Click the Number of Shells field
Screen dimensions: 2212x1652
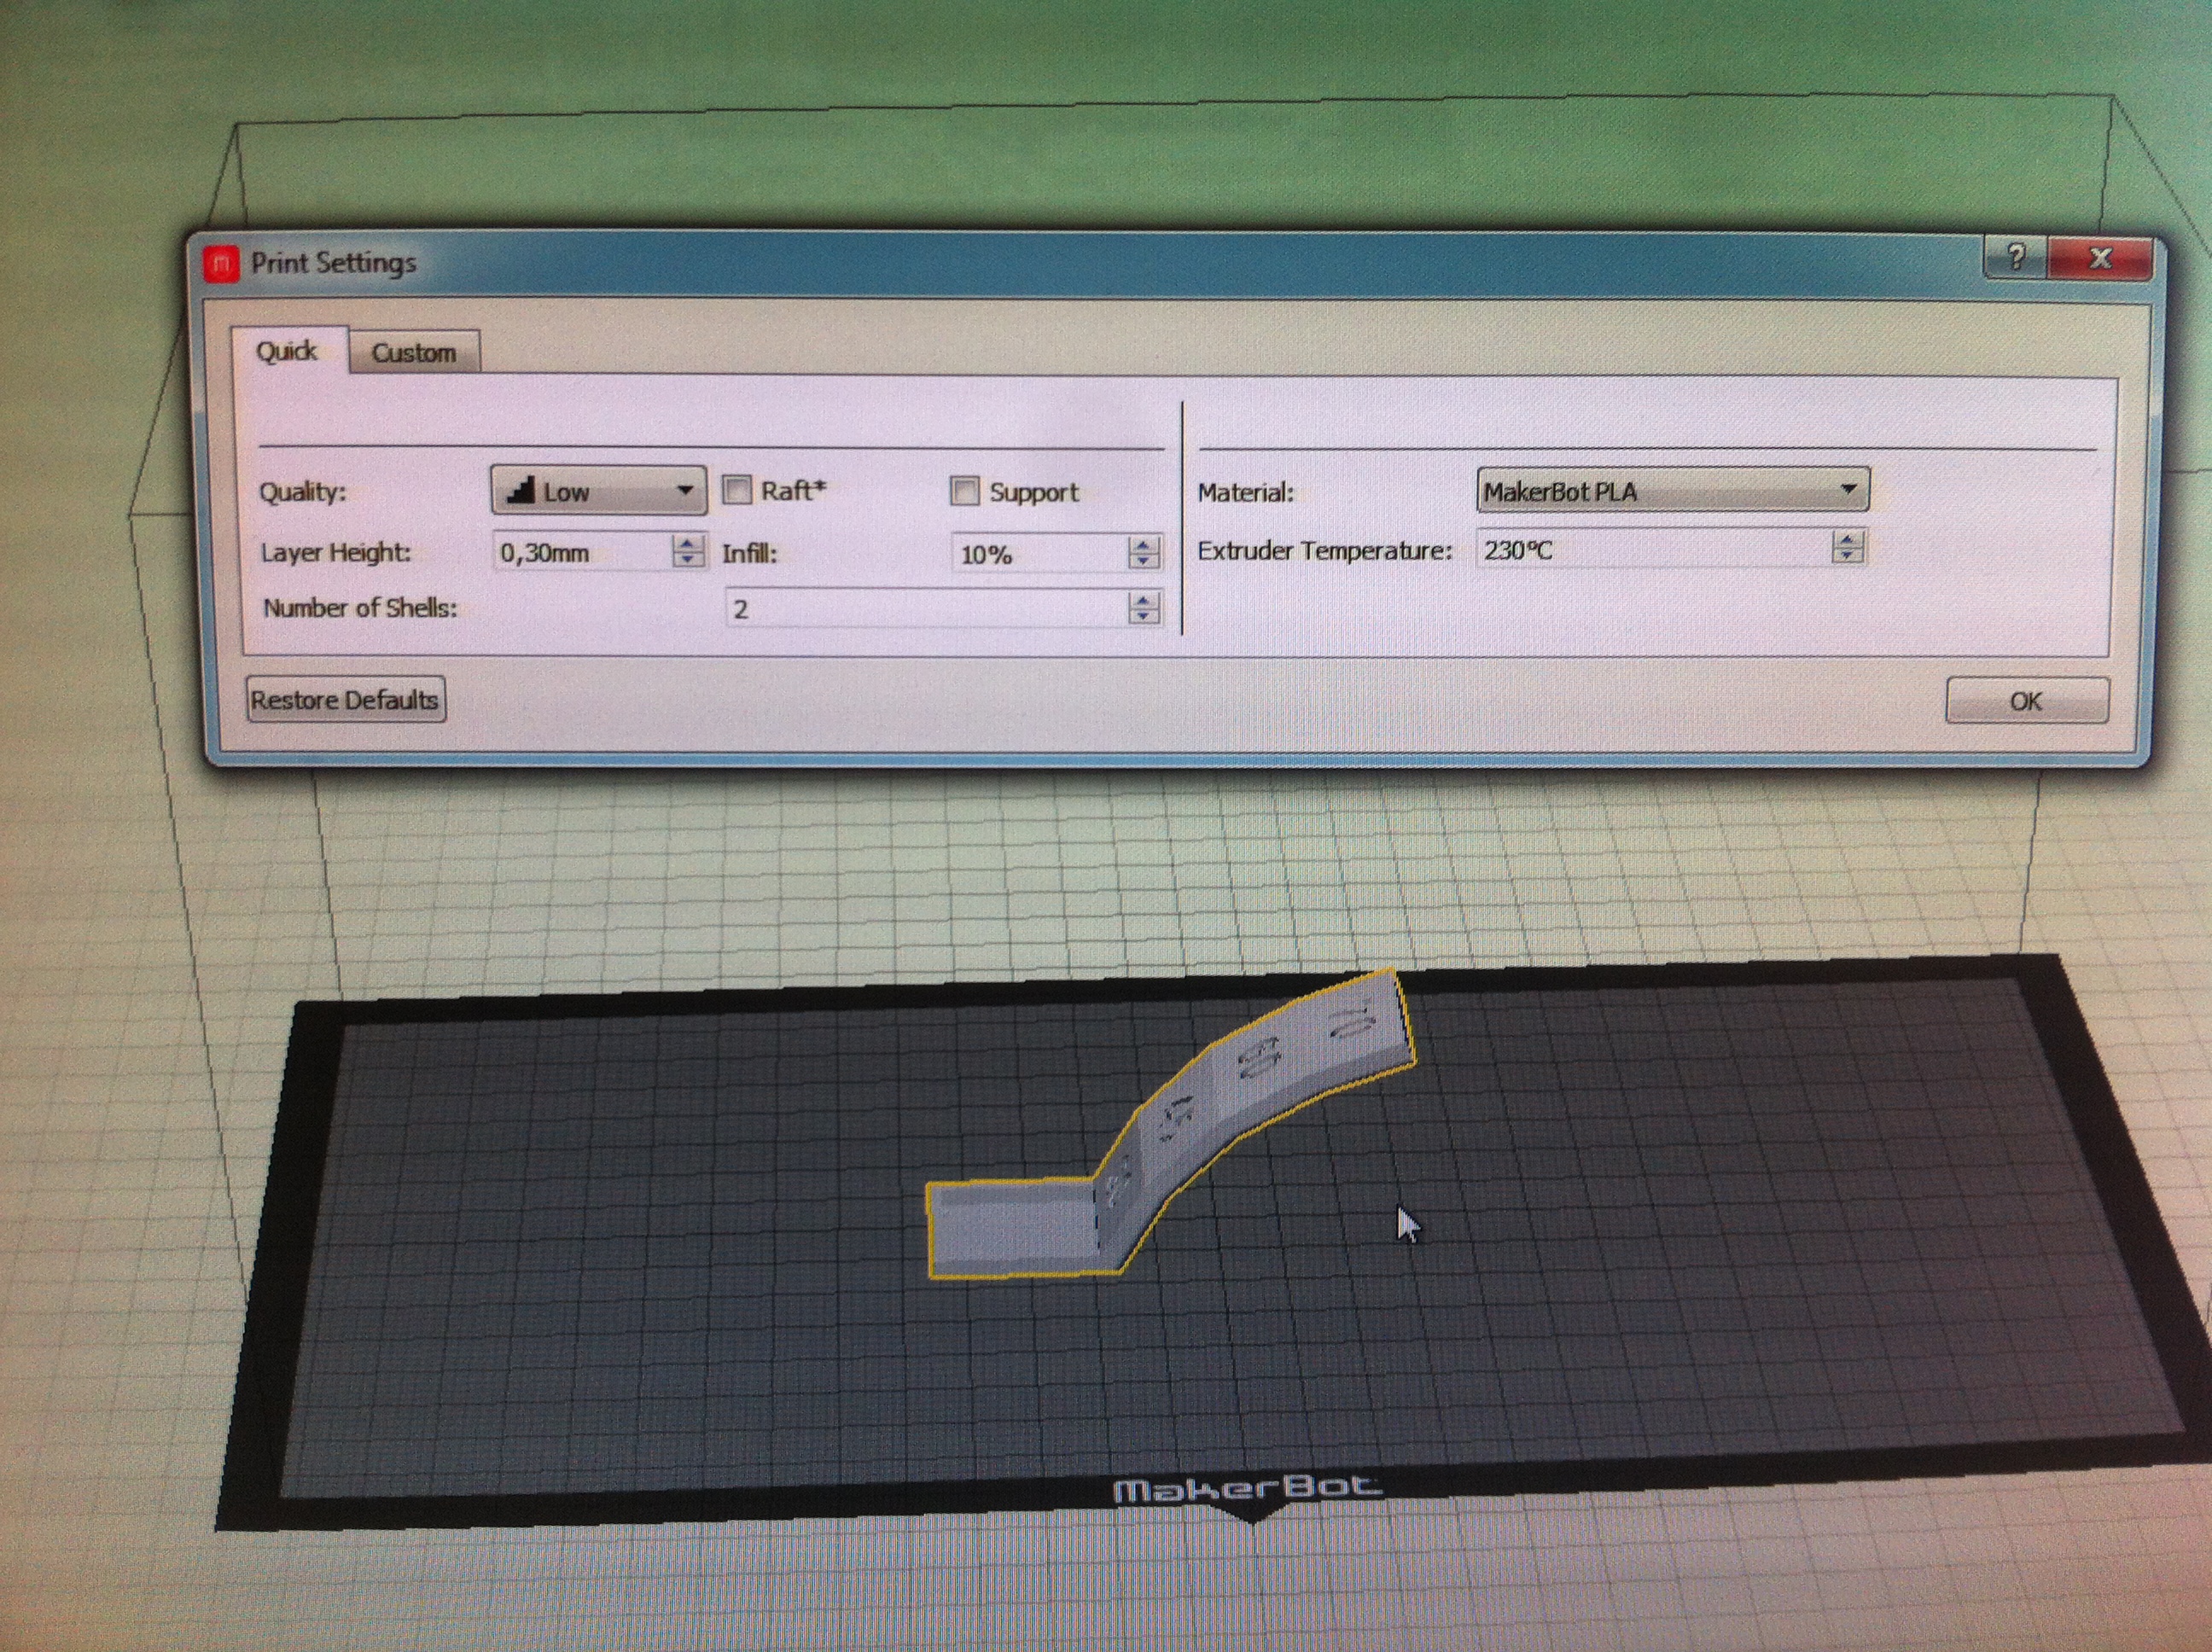tap(926, 608)
